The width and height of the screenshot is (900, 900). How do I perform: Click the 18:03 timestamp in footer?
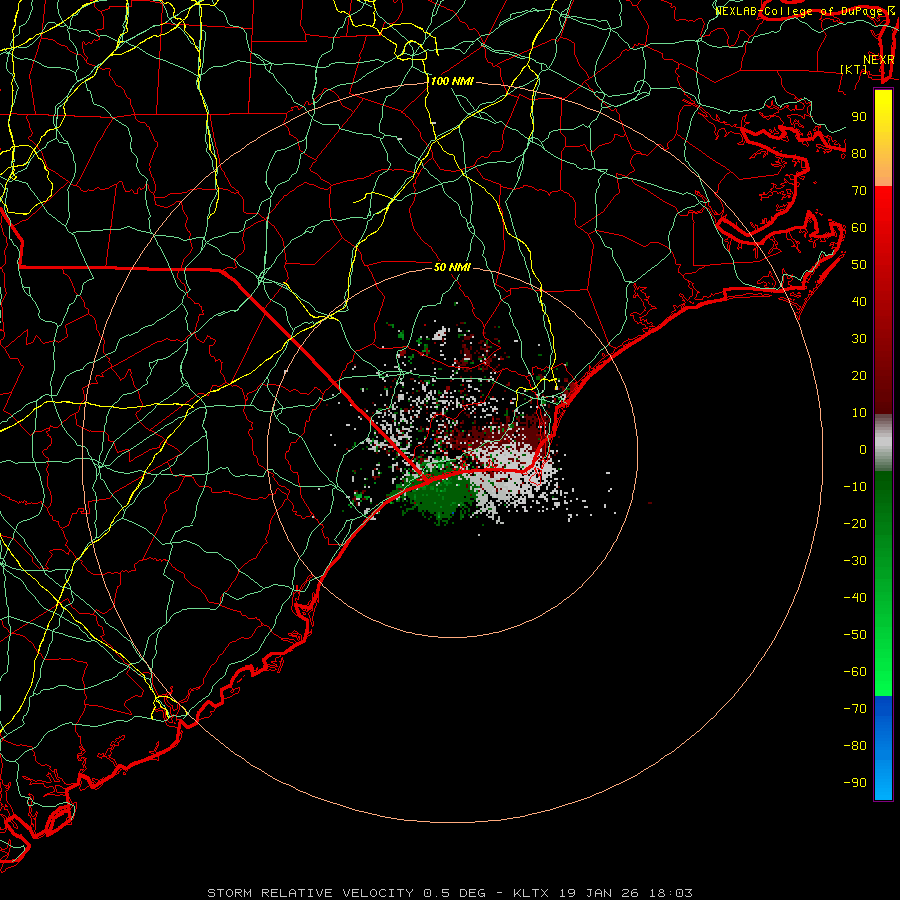[x=670, y=893]
